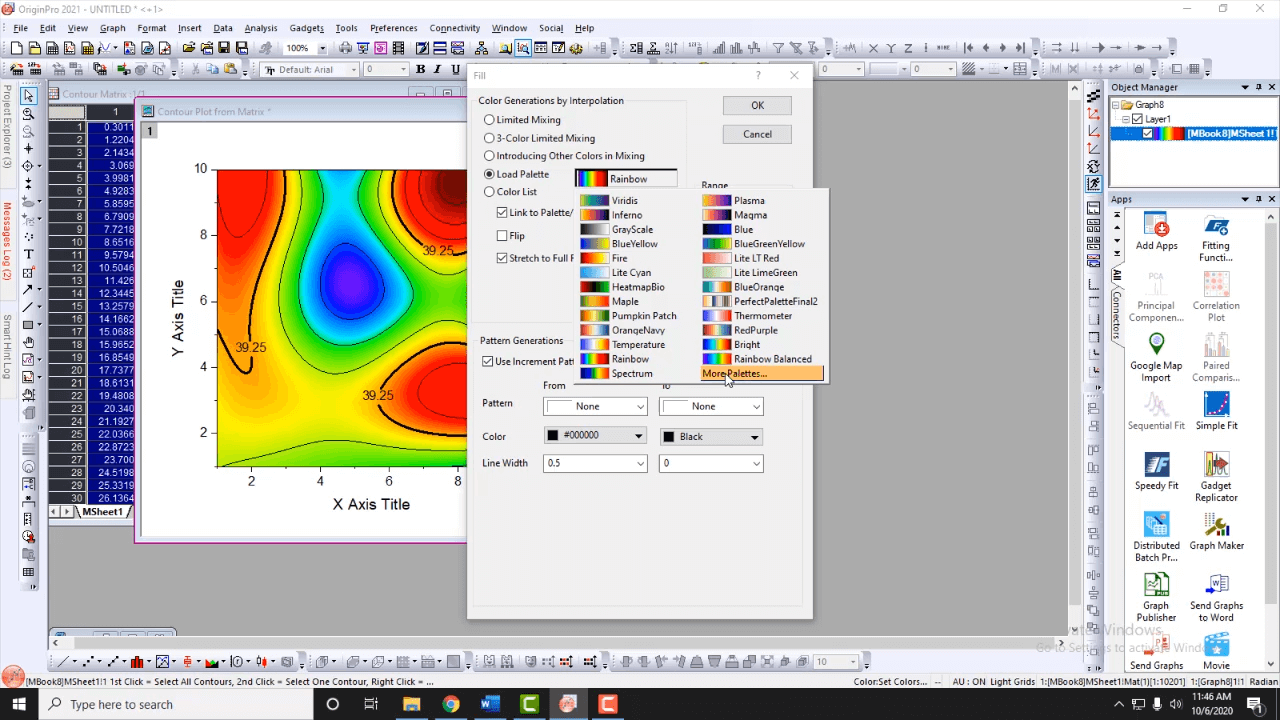Enable the Flip checkbox
1280x720 pixels.
(x=502, y=236)
